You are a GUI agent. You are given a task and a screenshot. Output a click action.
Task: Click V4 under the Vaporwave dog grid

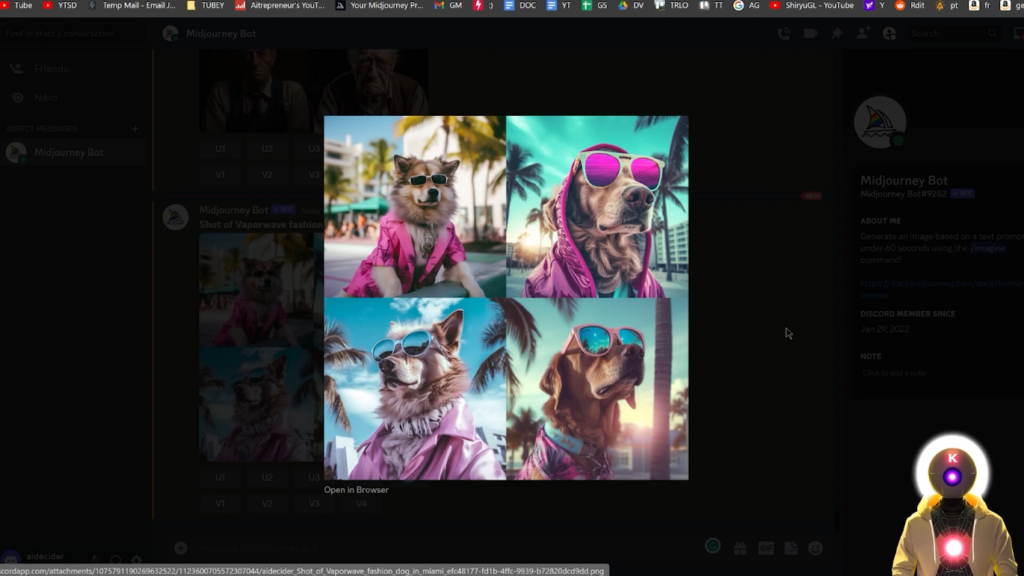point(361,504)
